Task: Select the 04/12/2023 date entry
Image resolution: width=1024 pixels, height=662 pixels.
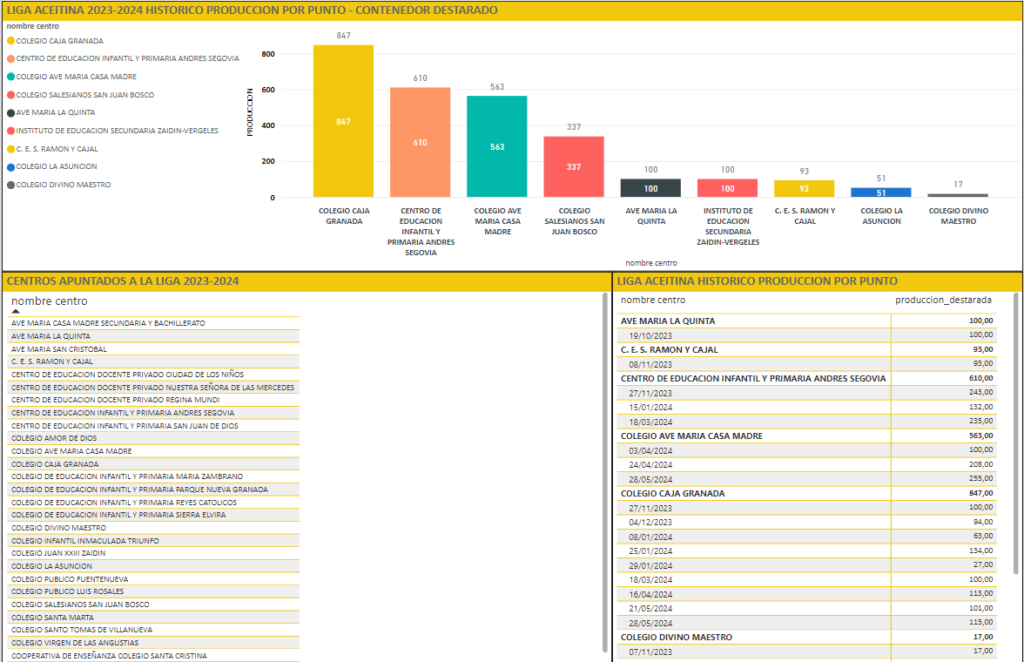Action: [650, 522]
